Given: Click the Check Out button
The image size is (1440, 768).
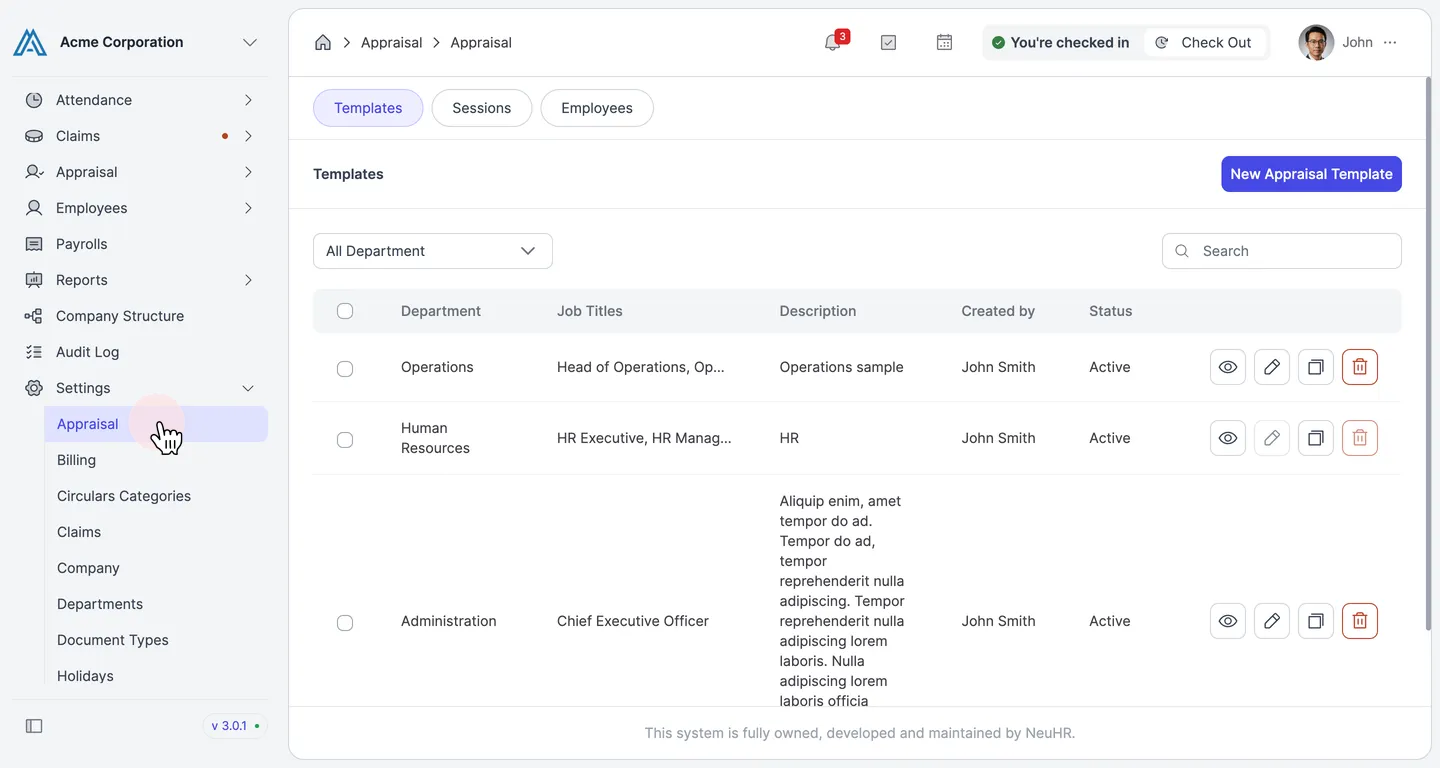Looking at the screenshot, I should point(1204,42).
